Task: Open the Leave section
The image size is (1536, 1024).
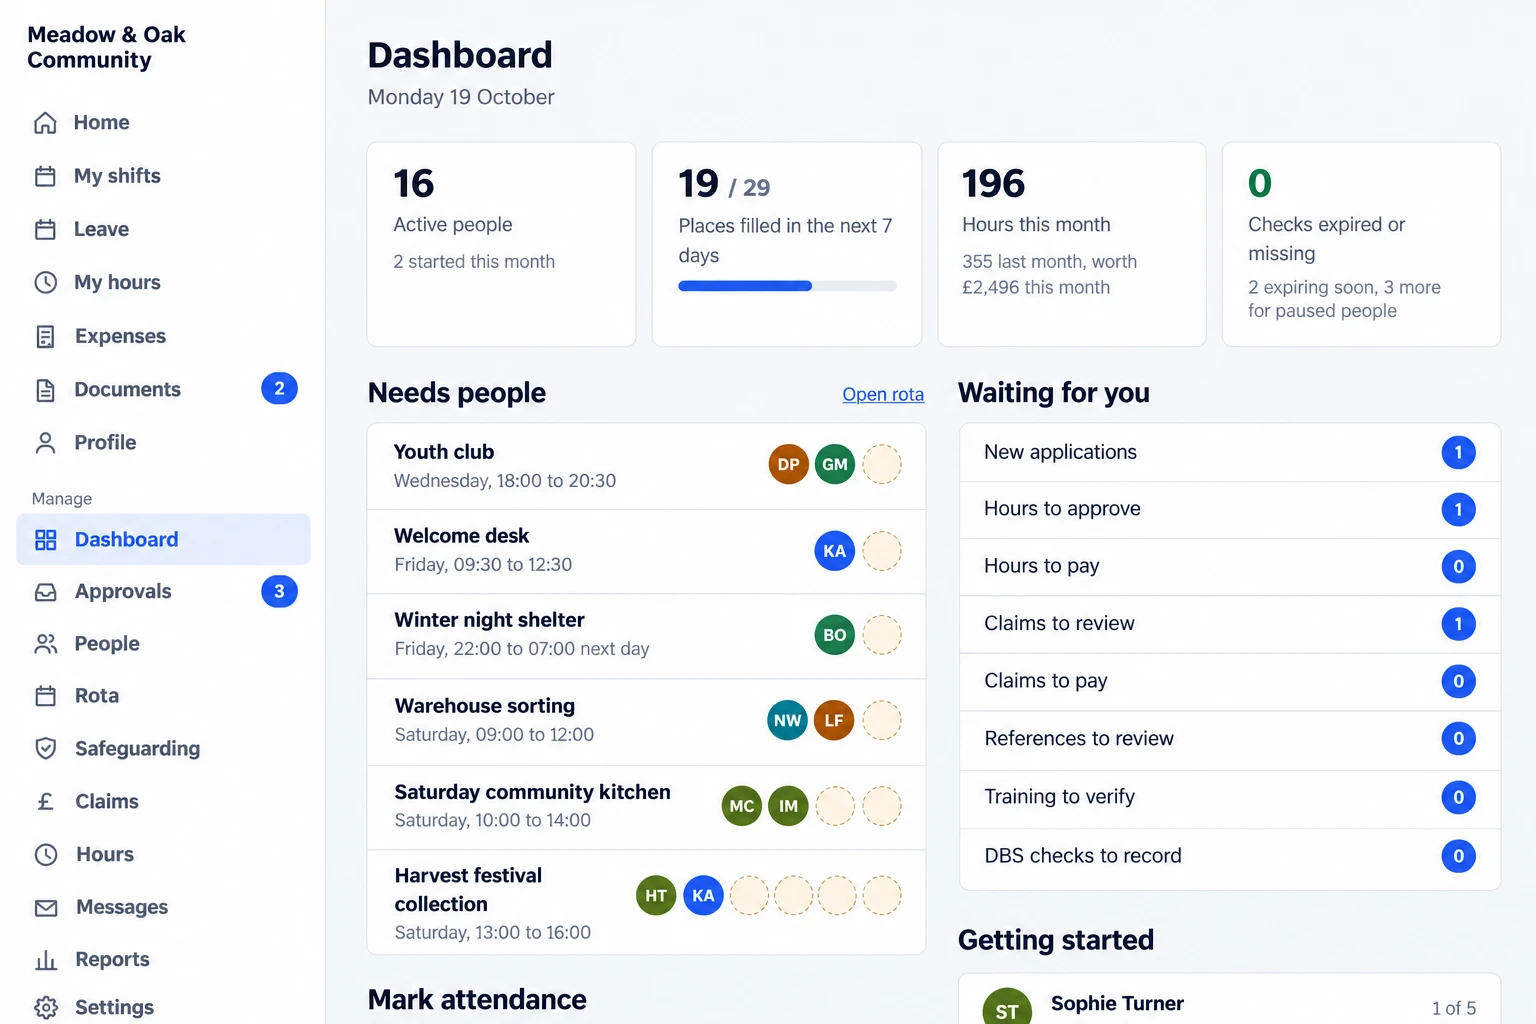Action: 163,229
